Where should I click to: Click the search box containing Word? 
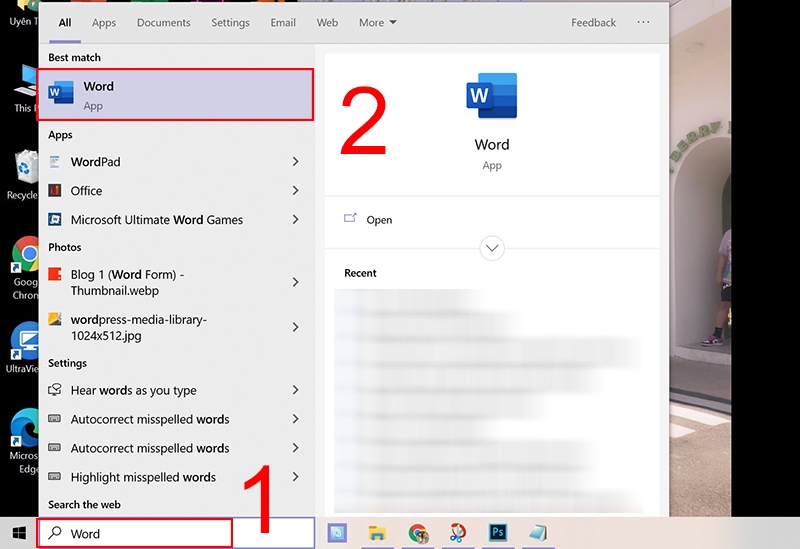[x=135, y=533]
